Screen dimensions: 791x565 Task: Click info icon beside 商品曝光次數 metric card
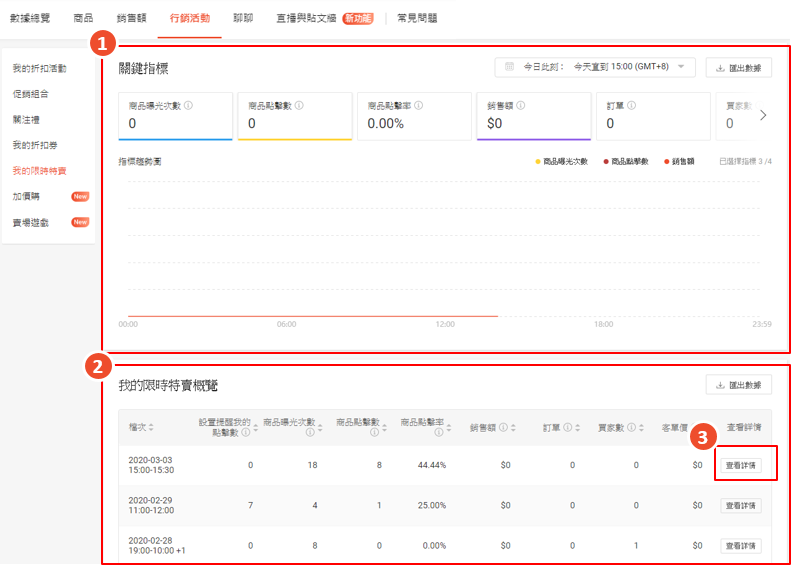(189, 105)
